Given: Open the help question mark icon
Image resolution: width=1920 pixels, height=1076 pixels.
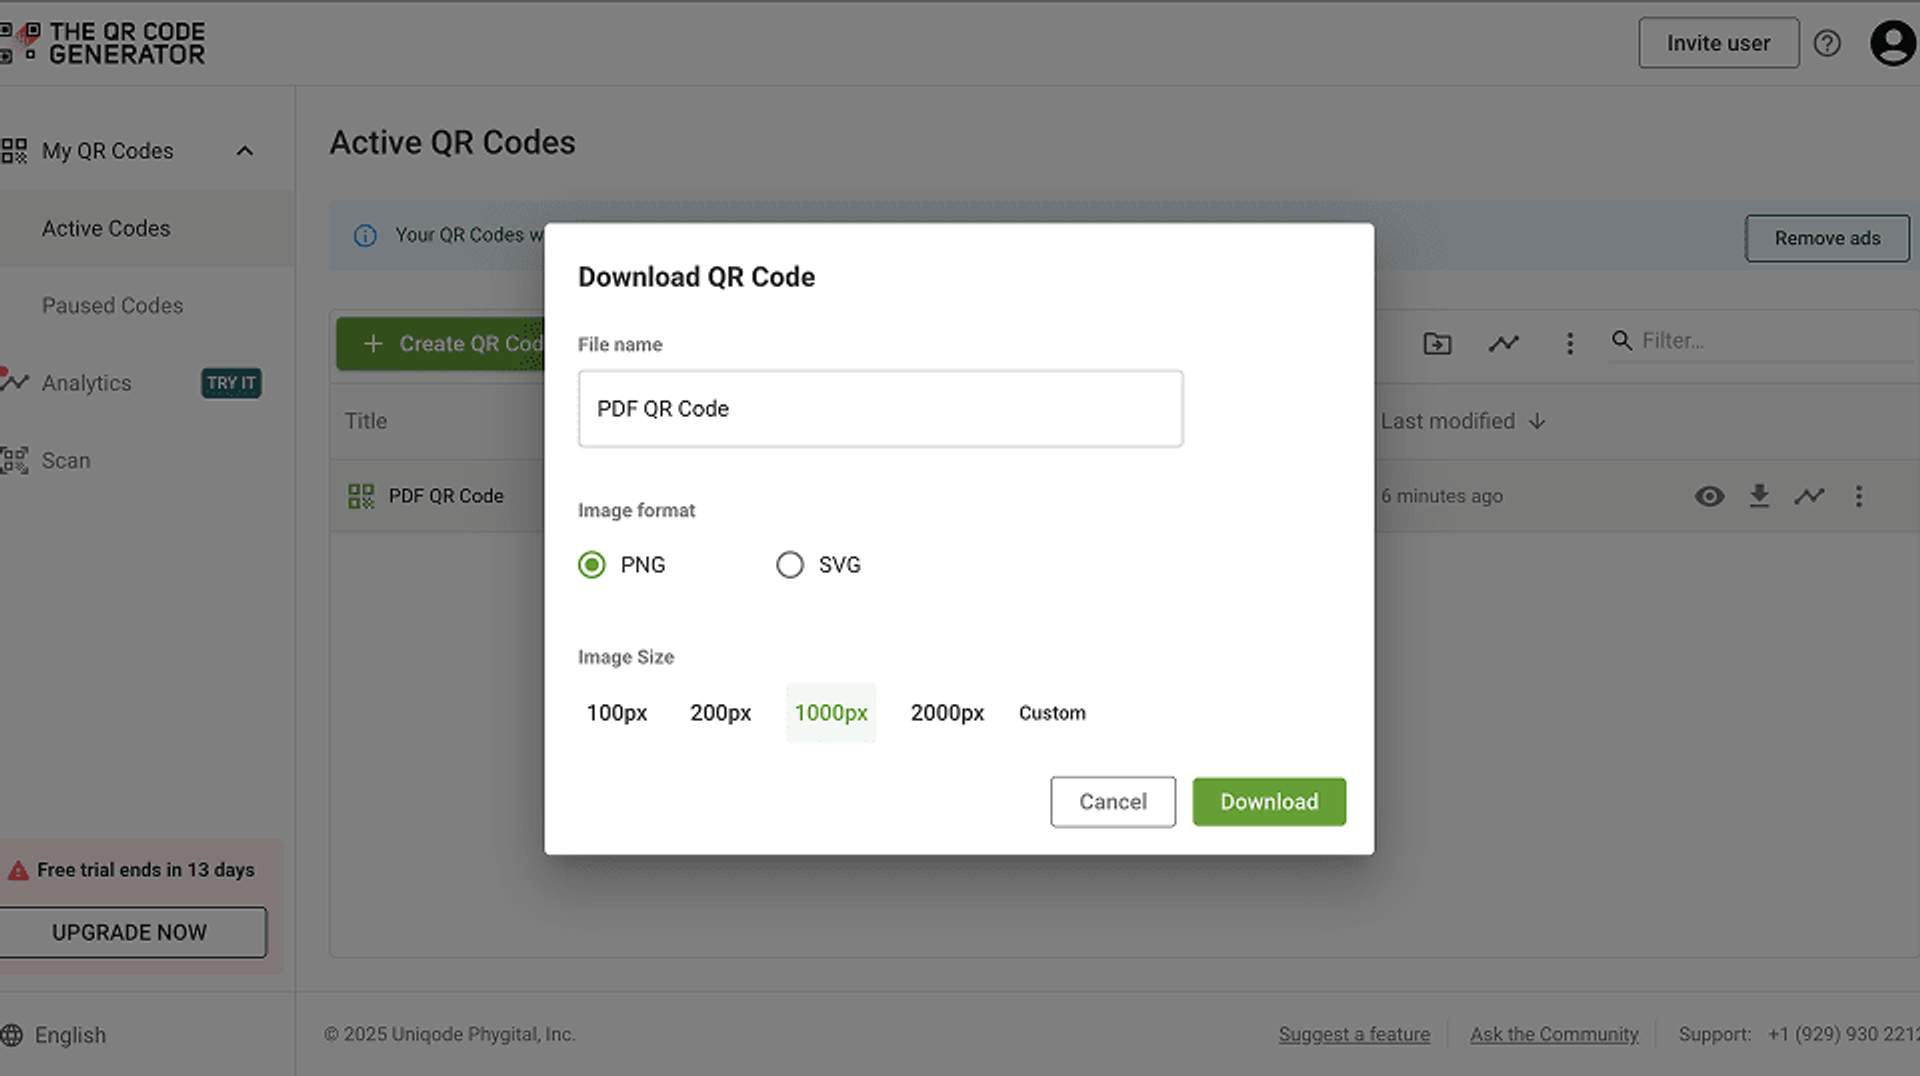Looking at the screenshot, I should pos(1827,43).
